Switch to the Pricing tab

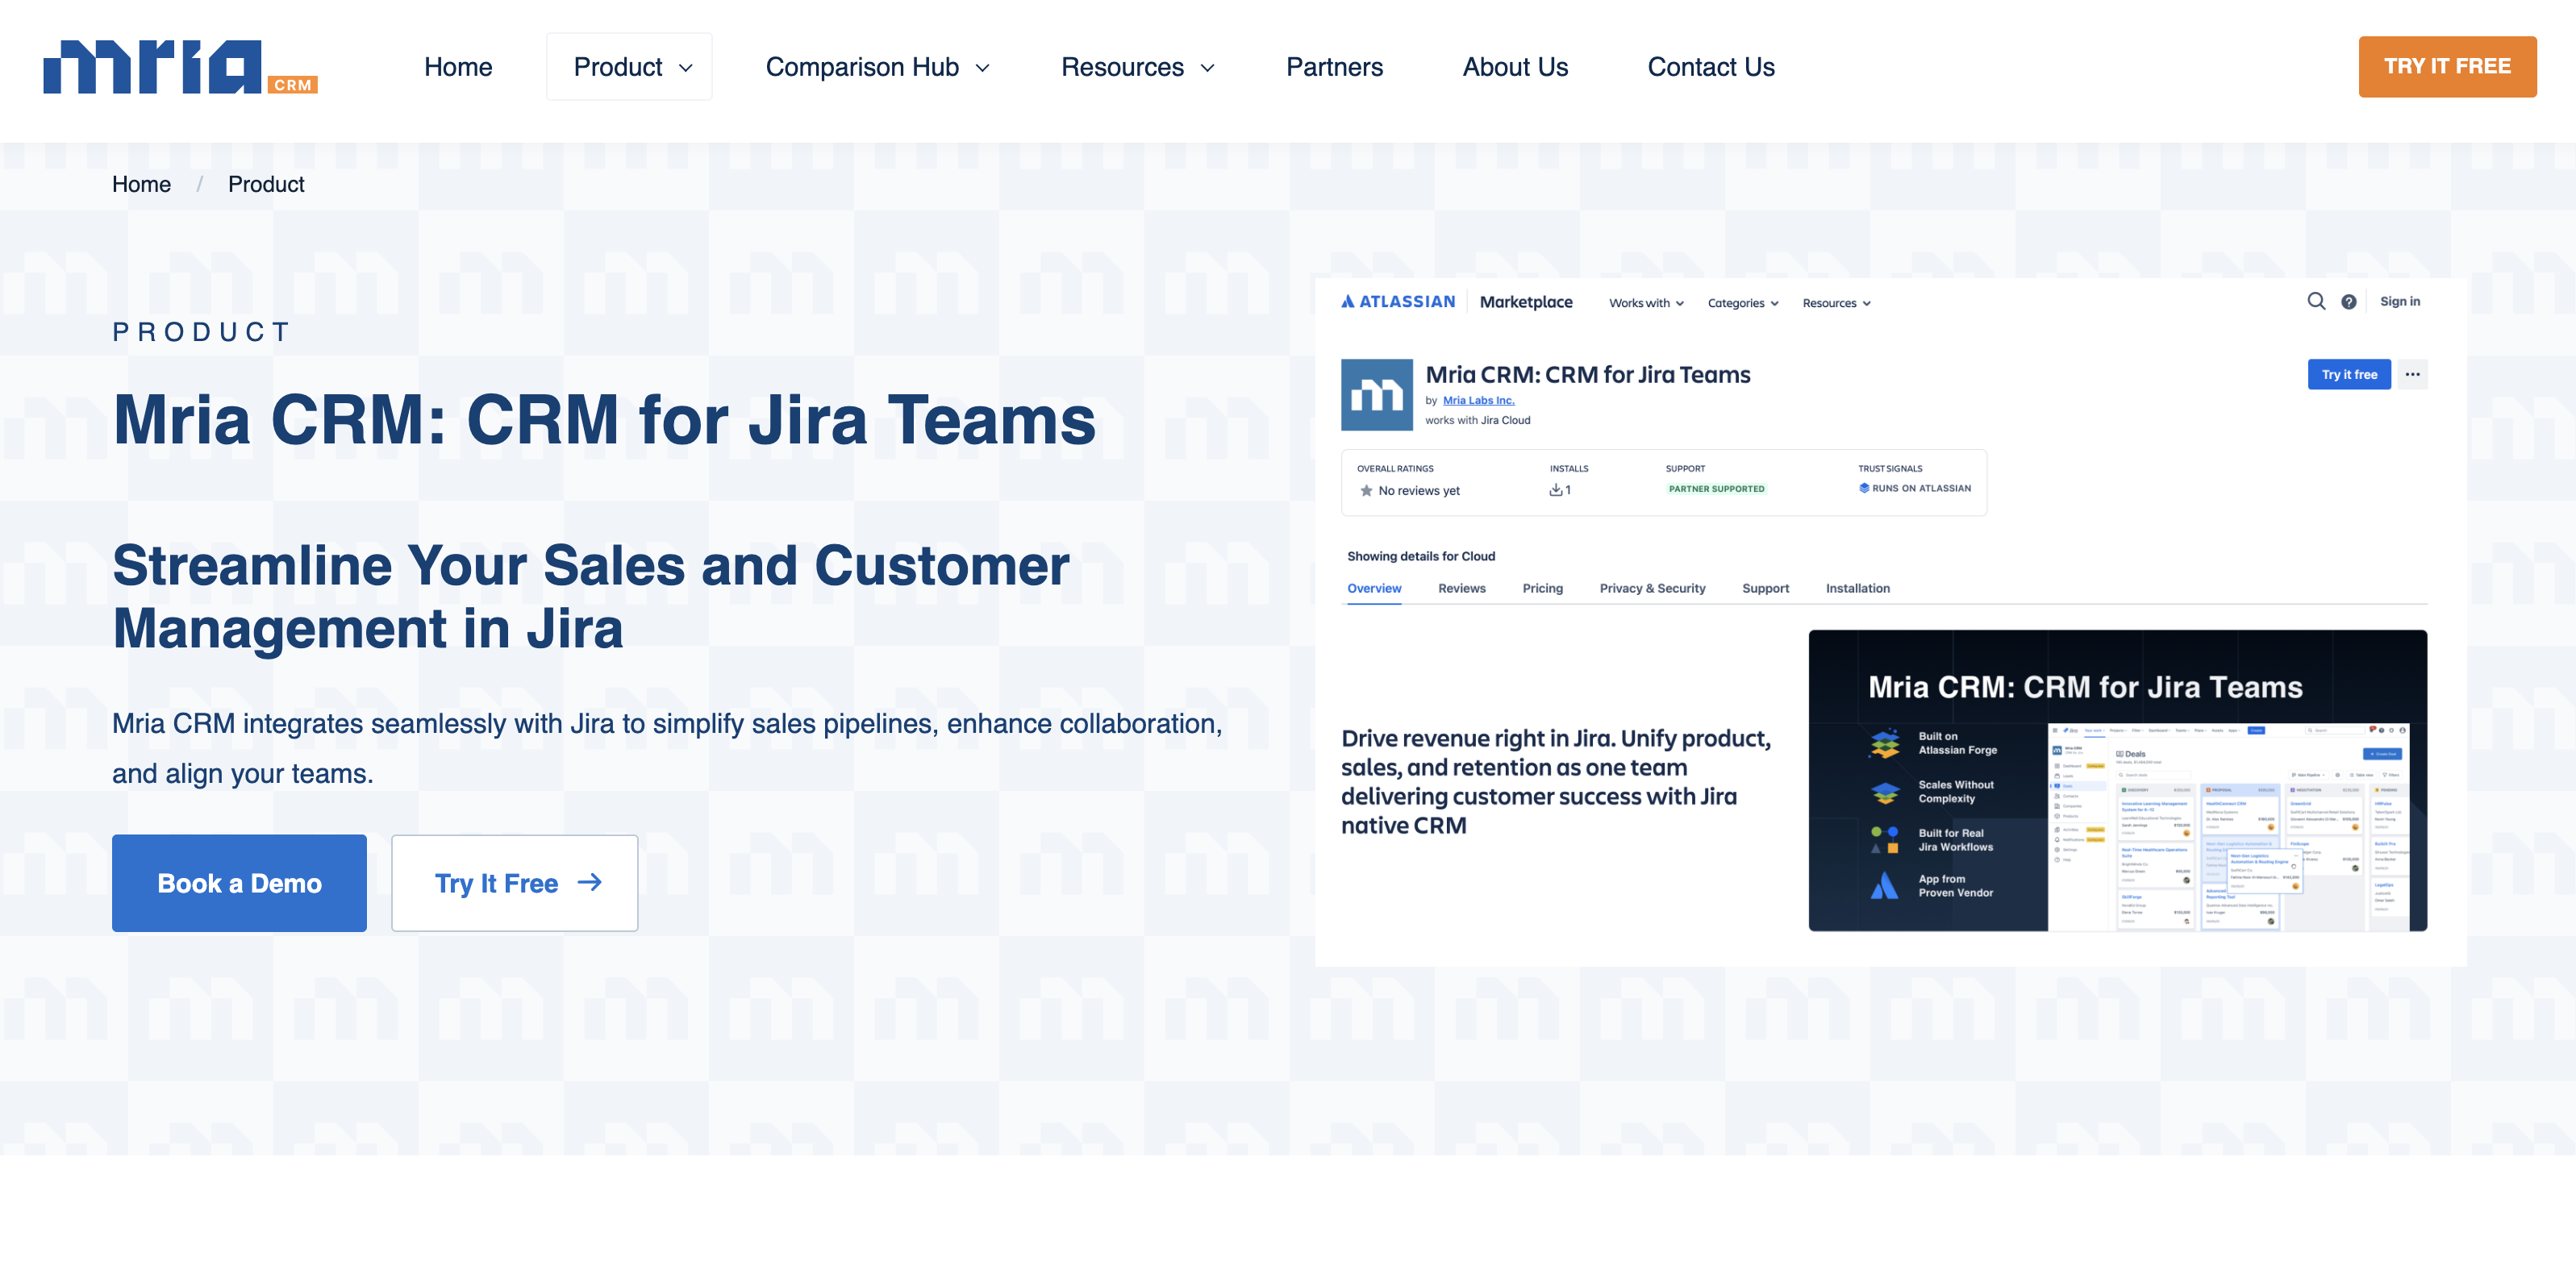[x=1543, y=588]
